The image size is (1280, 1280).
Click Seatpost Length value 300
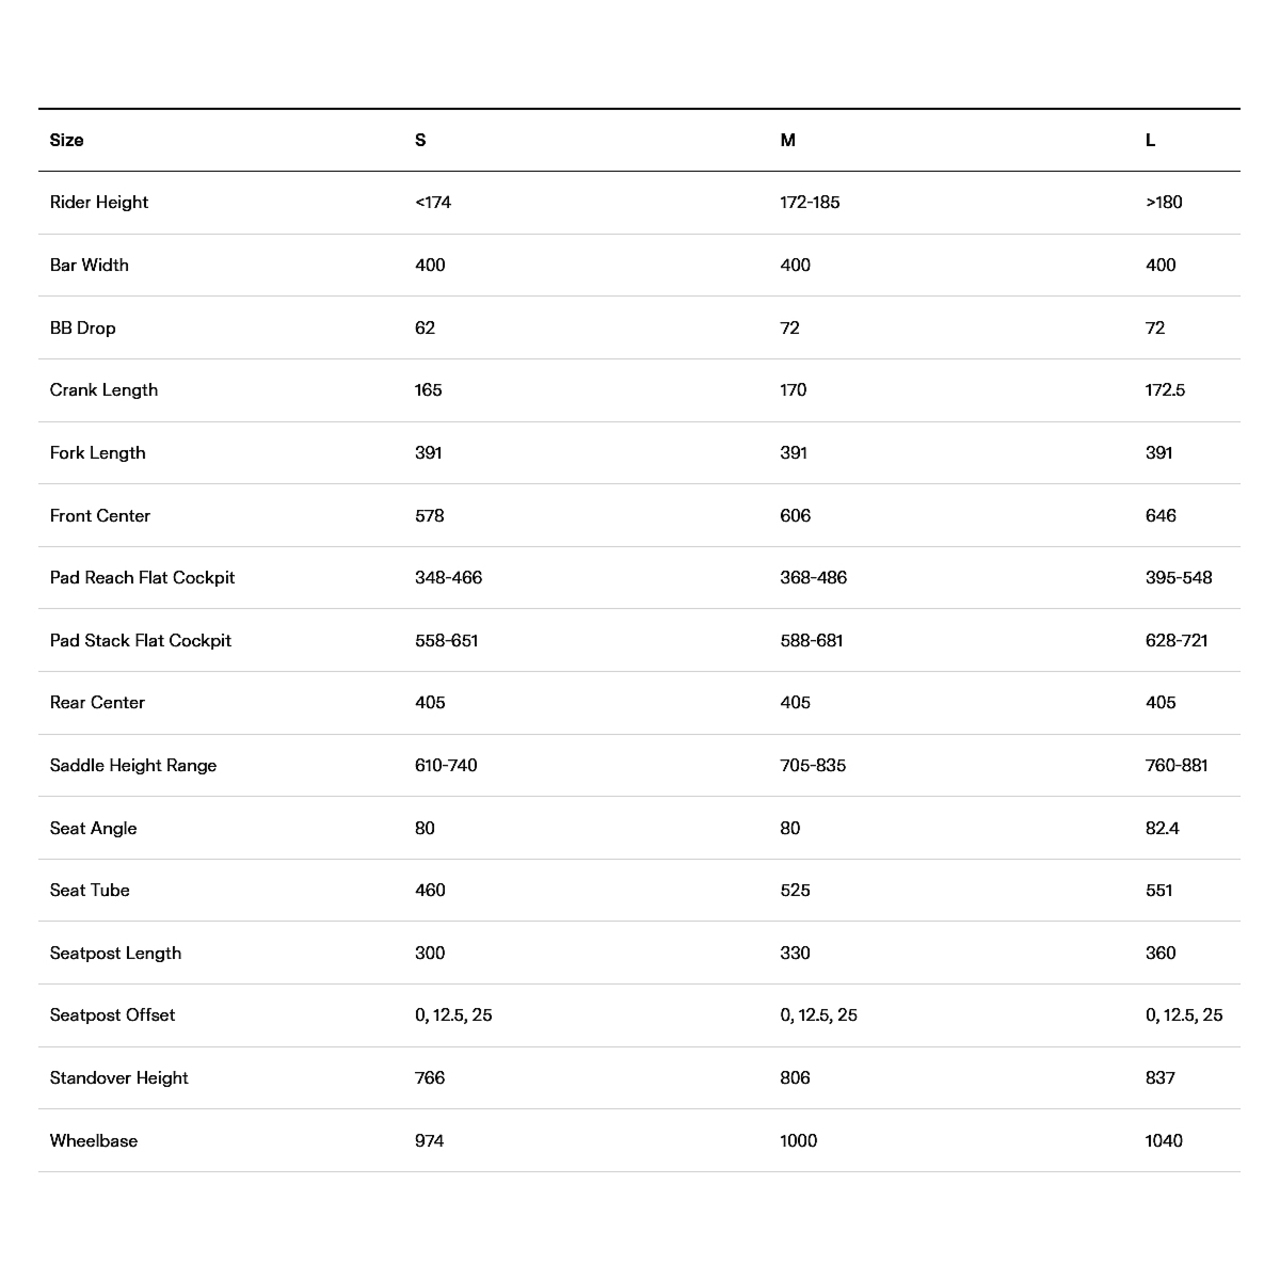pyautogui.click(x=430, y=953)
